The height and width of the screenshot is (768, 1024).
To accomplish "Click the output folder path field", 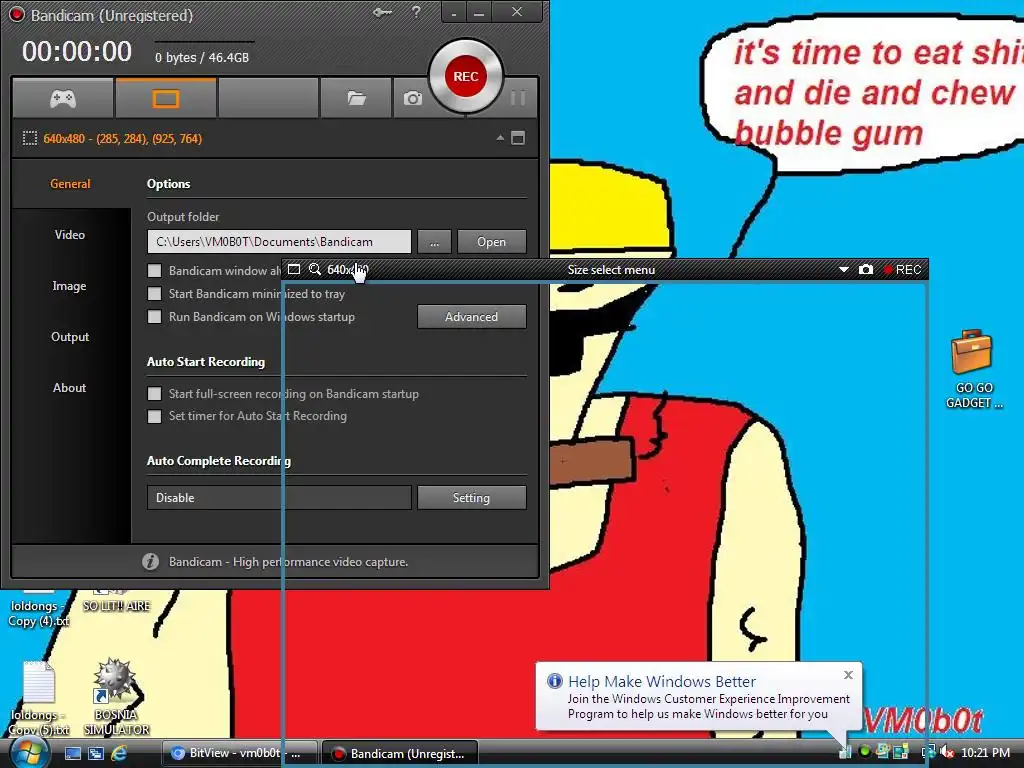I will (279, 242).
